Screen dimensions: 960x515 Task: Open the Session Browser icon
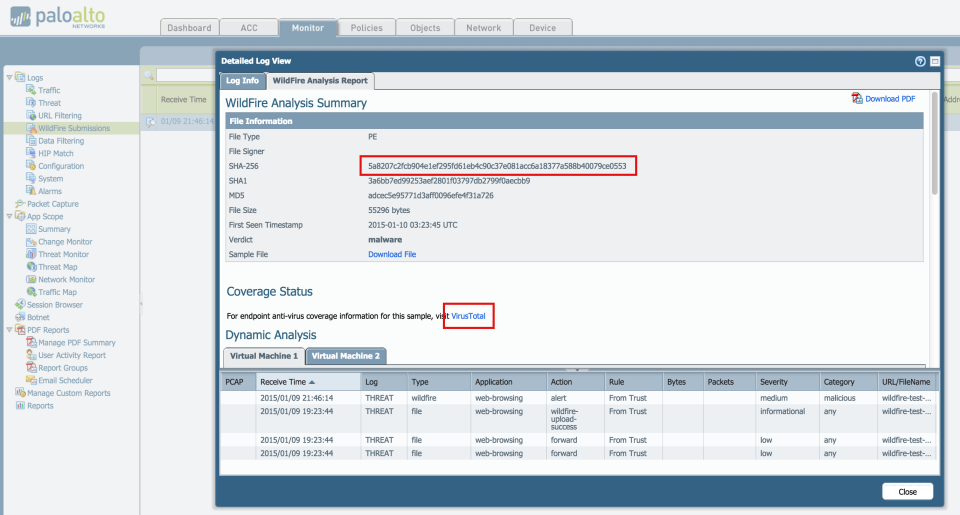point(20,304)
